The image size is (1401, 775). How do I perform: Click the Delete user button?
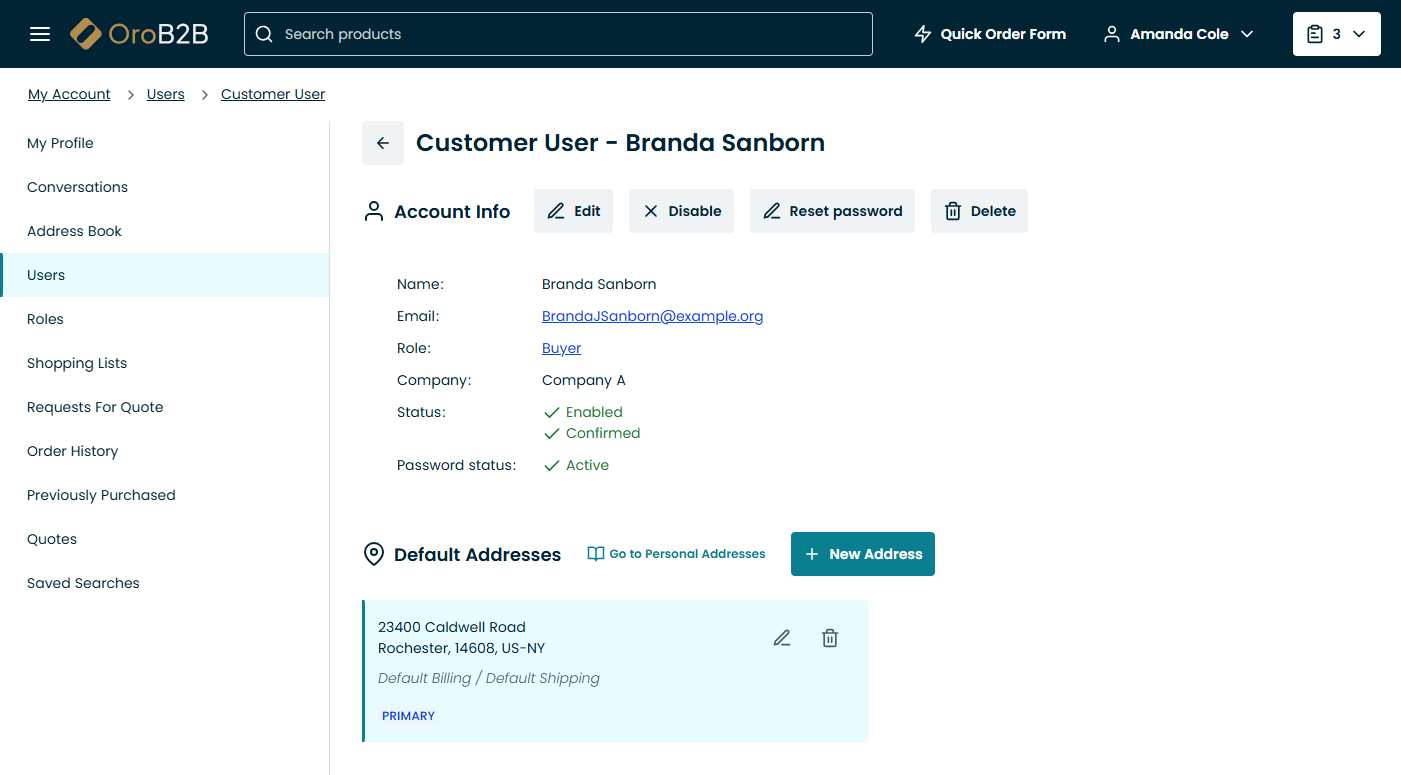[979, 211]
